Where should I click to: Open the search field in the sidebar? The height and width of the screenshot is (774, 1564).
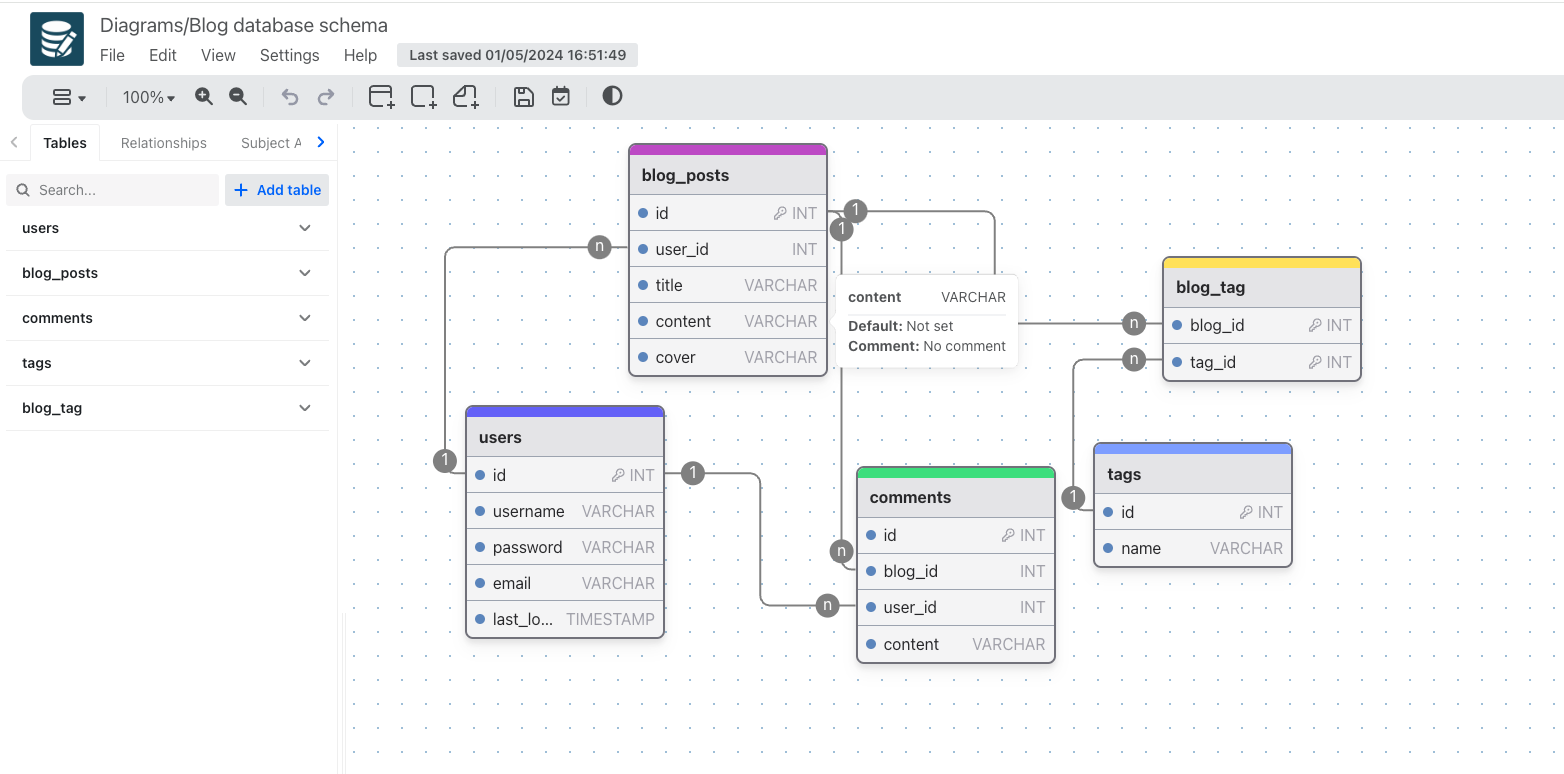112,189
